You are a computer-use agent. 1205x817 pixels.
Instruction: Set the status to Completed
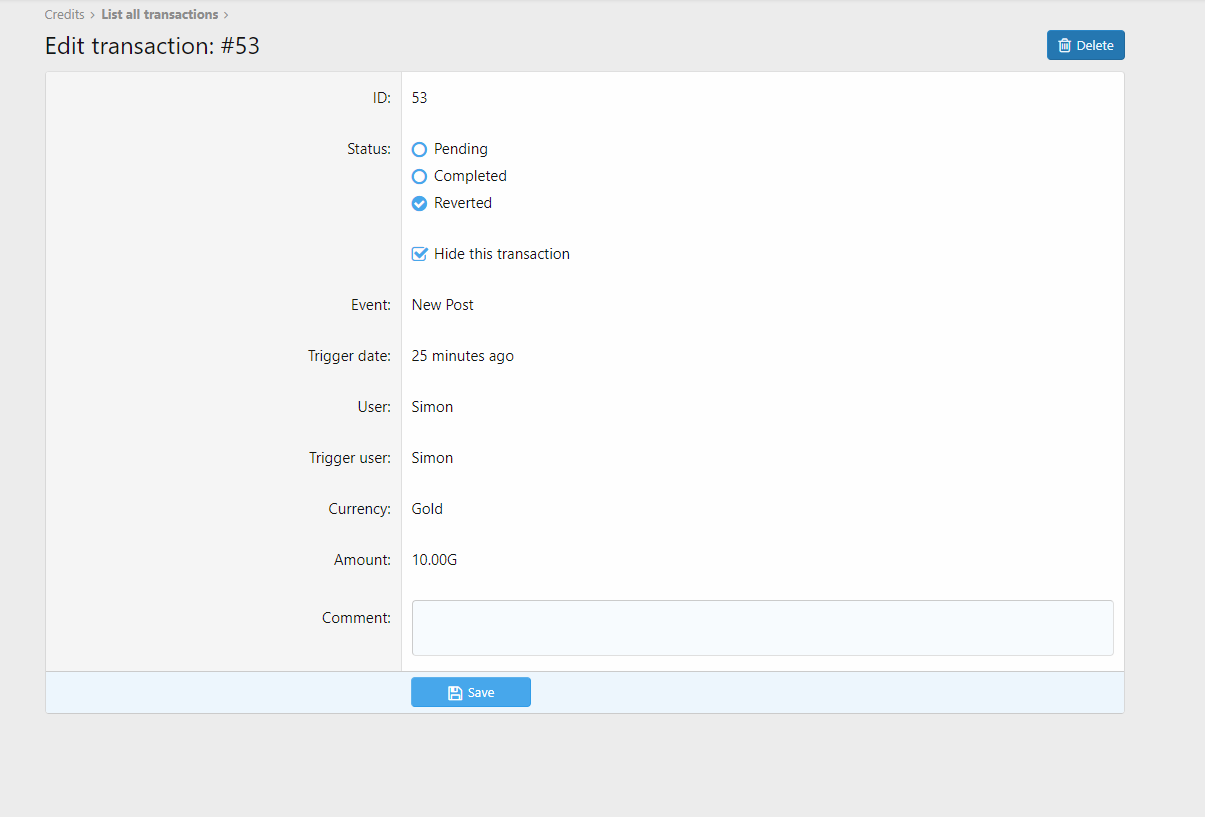coord(420,177)
